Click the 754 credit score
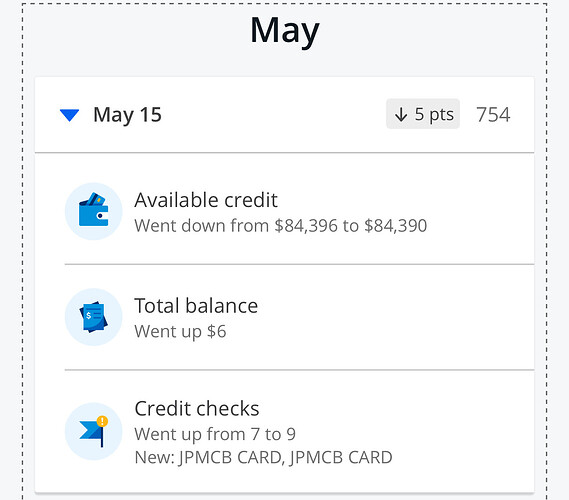 pyautogui.click(x=493, y=115)
